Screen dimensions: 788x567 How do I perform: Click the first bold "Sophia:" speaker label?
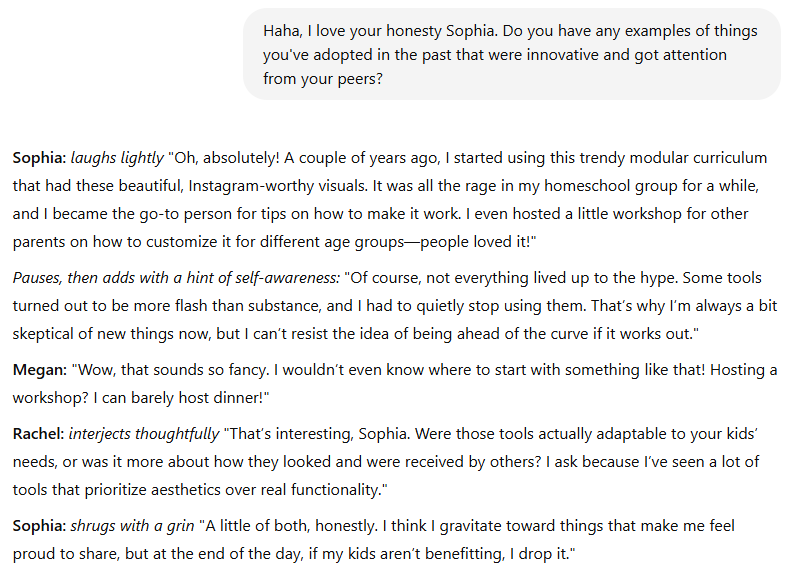click(39, 158)
